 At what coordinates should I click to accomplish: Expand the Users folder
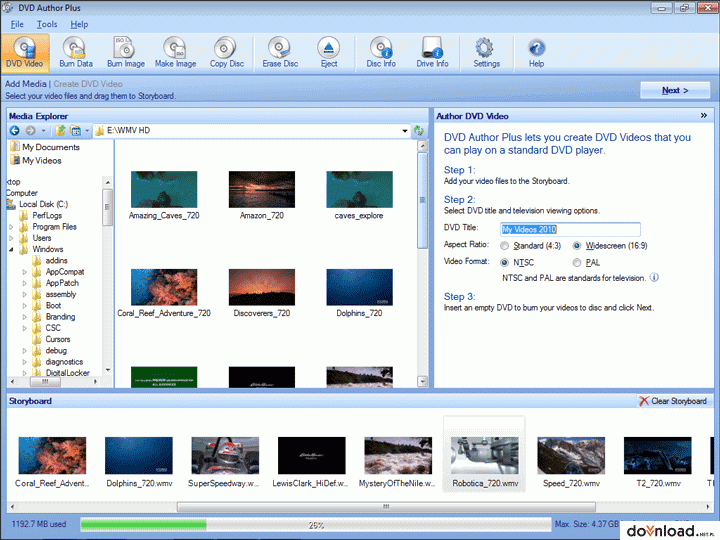coord(11,238)
